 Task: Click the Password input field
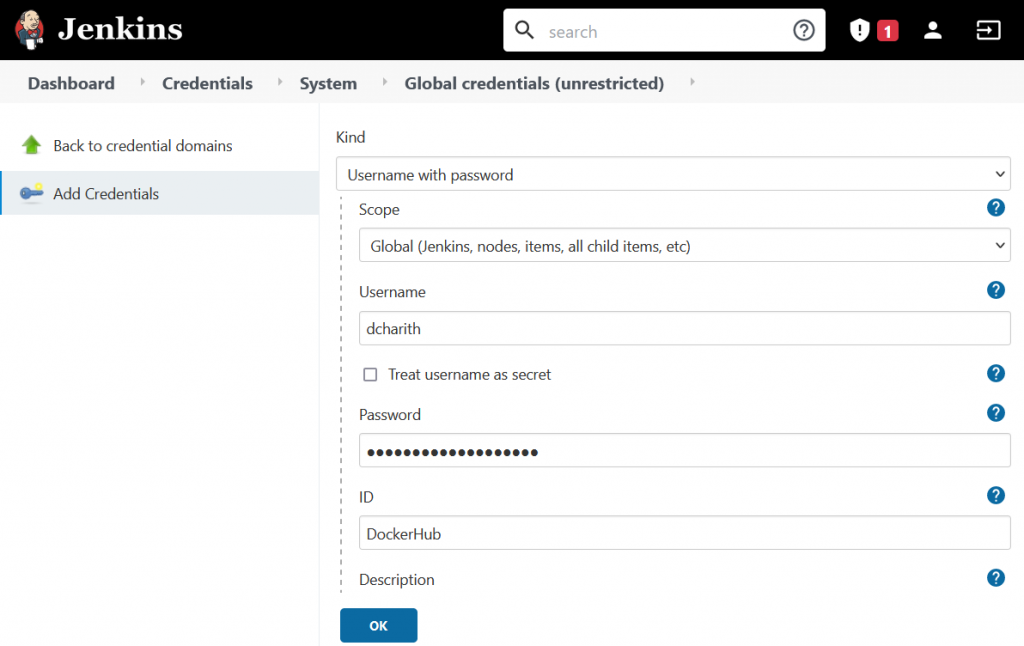click(x=684, y=451)
